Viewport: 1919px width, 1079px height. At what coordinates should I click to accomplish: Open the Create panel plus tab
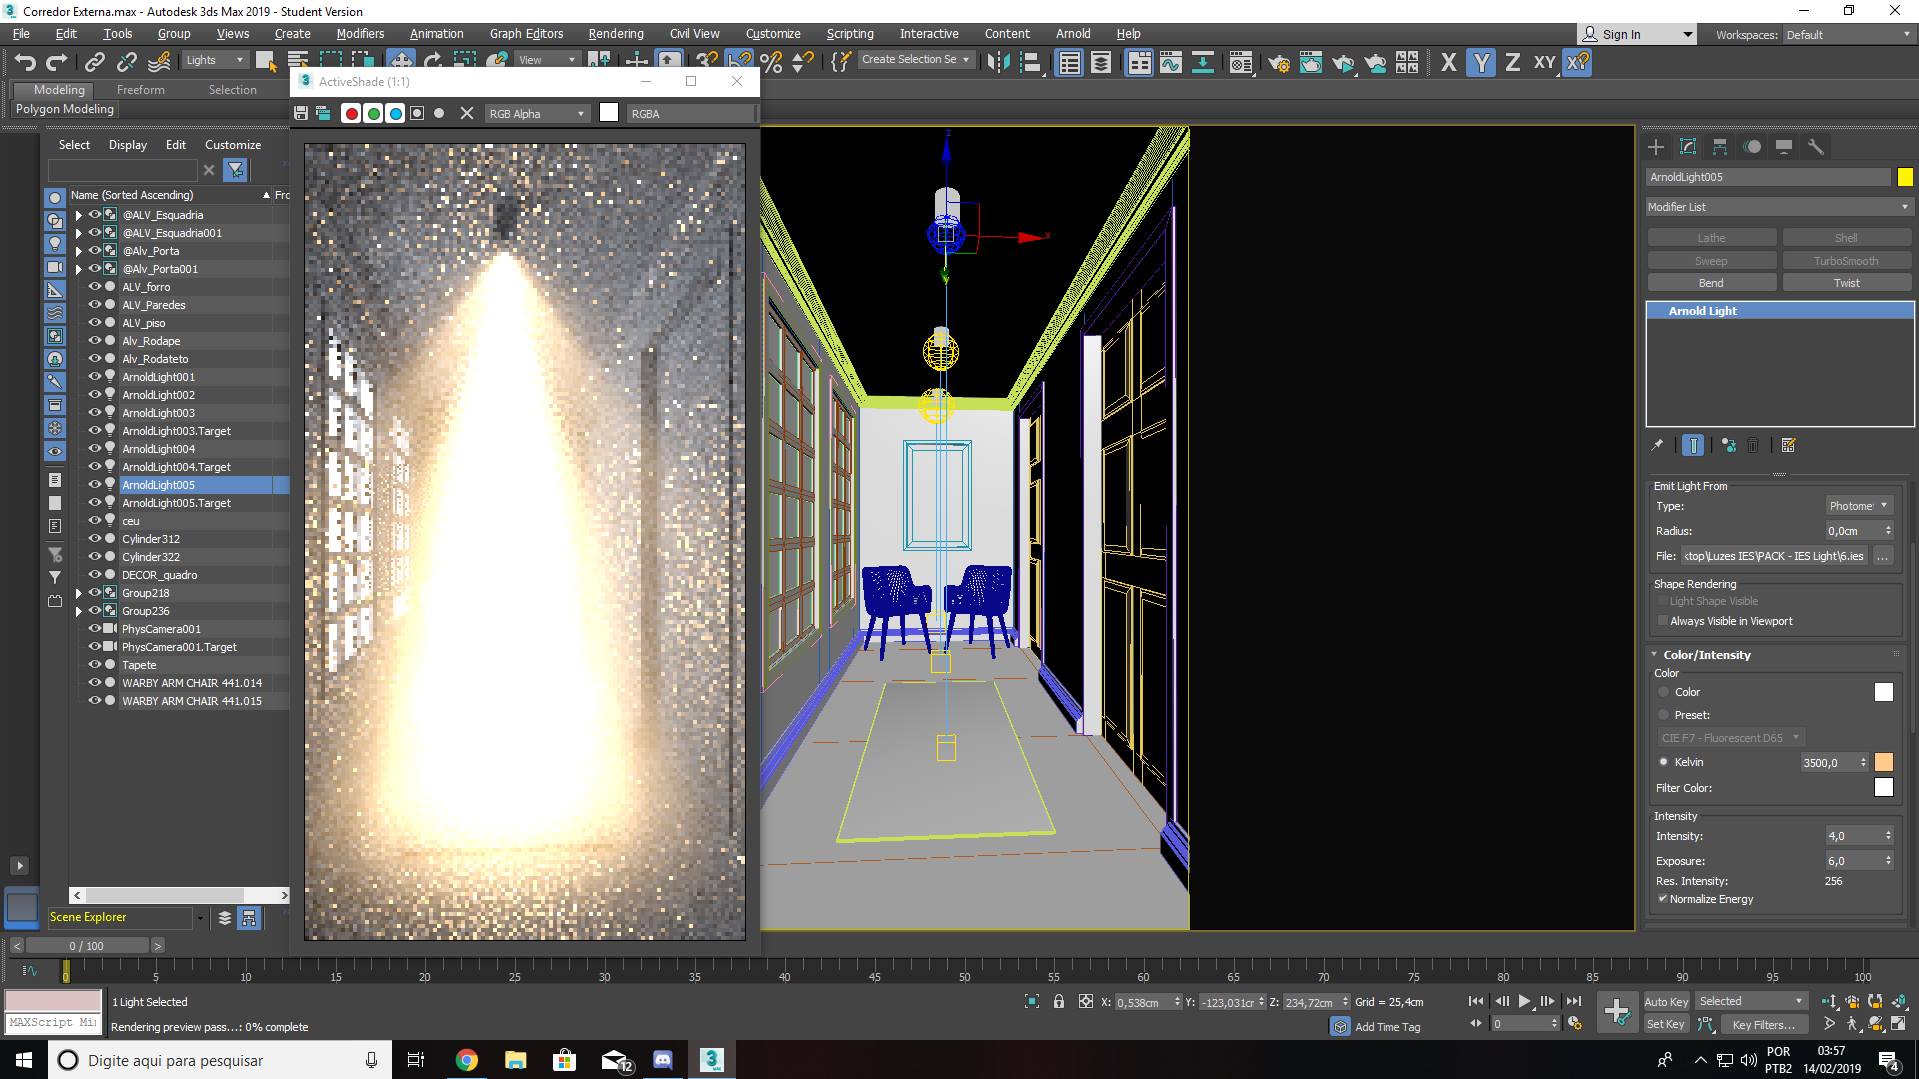[x=1656, y=147]
